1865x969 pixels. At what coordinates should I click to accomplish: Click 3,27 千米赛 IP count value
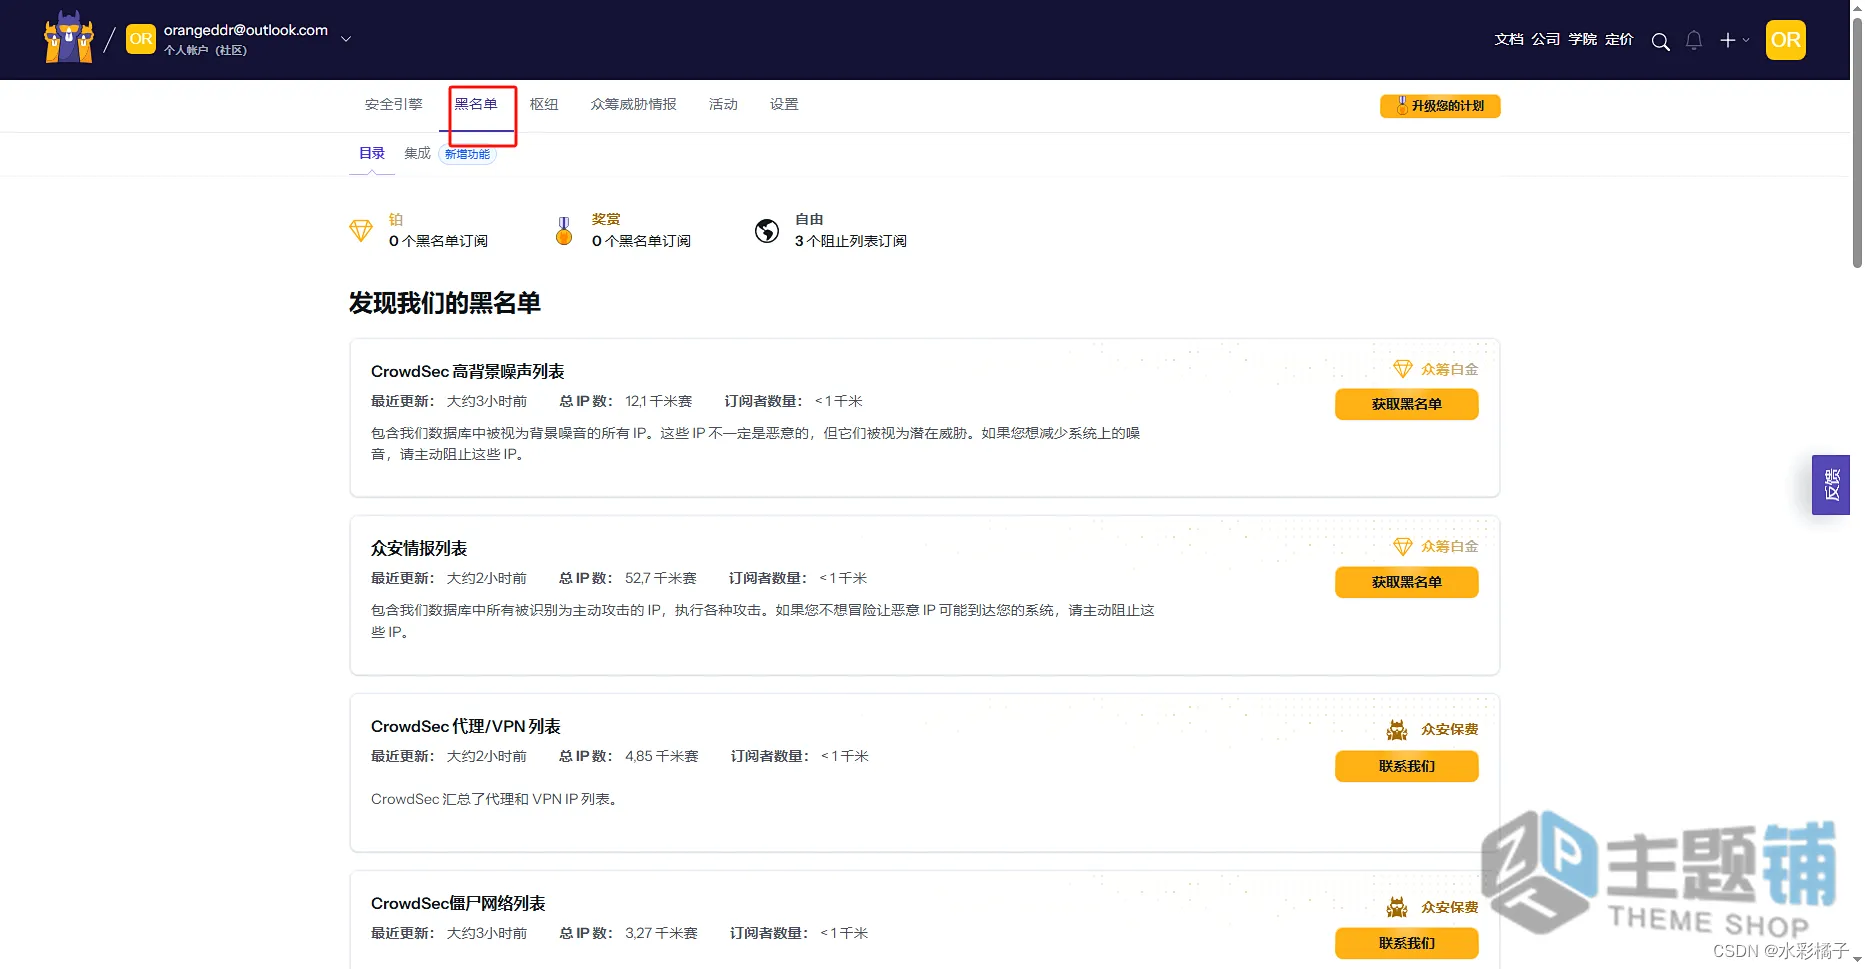point(661,933)
